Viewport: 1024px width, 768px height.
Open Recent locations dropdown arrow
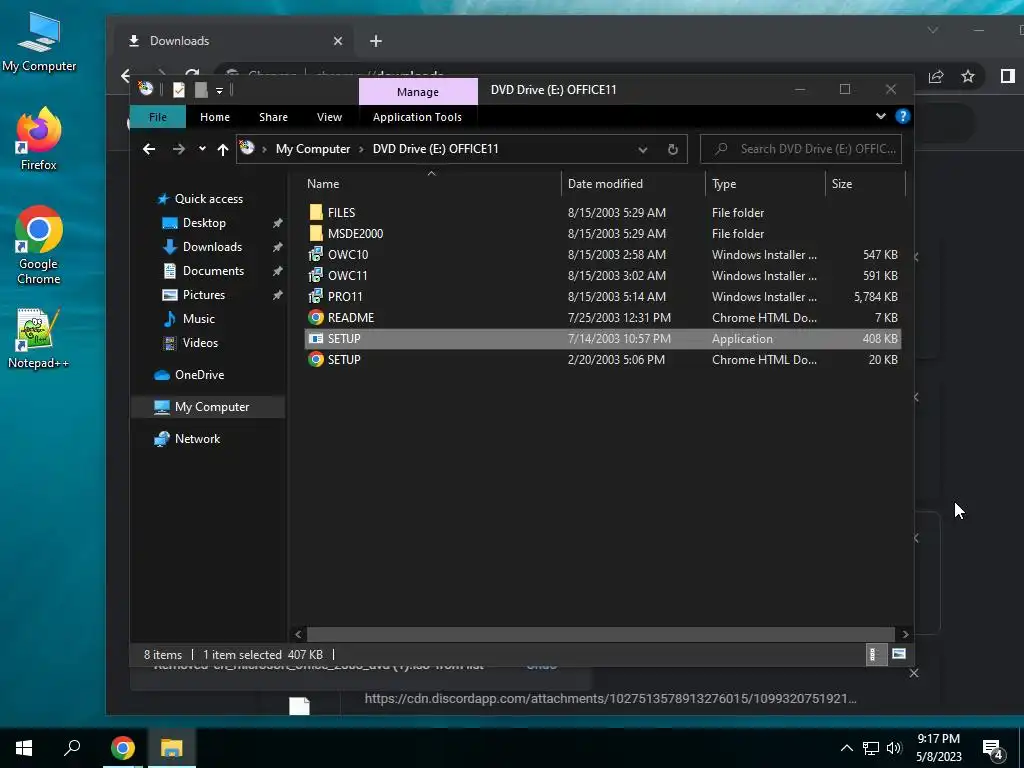coord(202,149)
